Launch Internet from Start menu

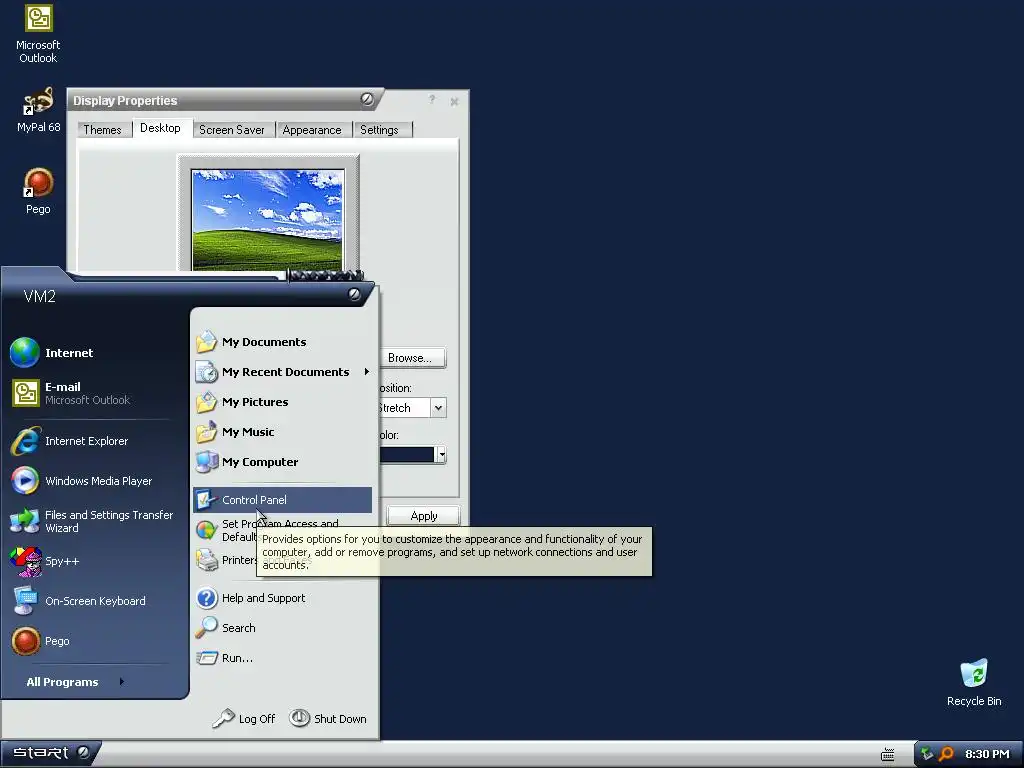pyautogui.click(x=95, y=353)
